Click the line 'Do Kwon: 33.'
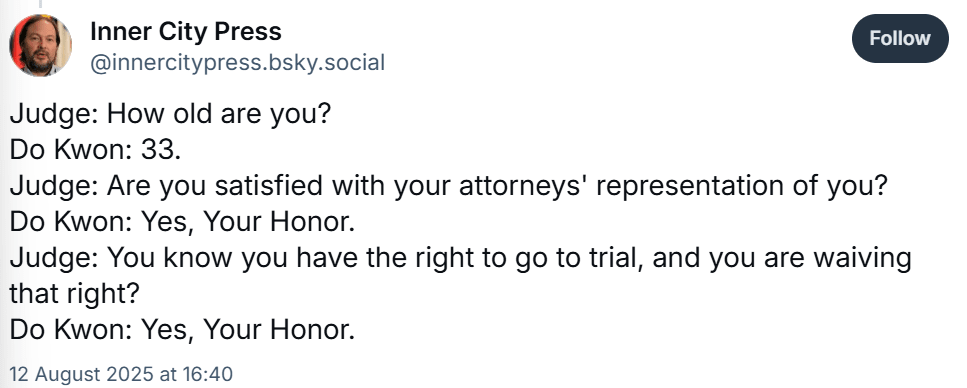 tap(96, 151)
